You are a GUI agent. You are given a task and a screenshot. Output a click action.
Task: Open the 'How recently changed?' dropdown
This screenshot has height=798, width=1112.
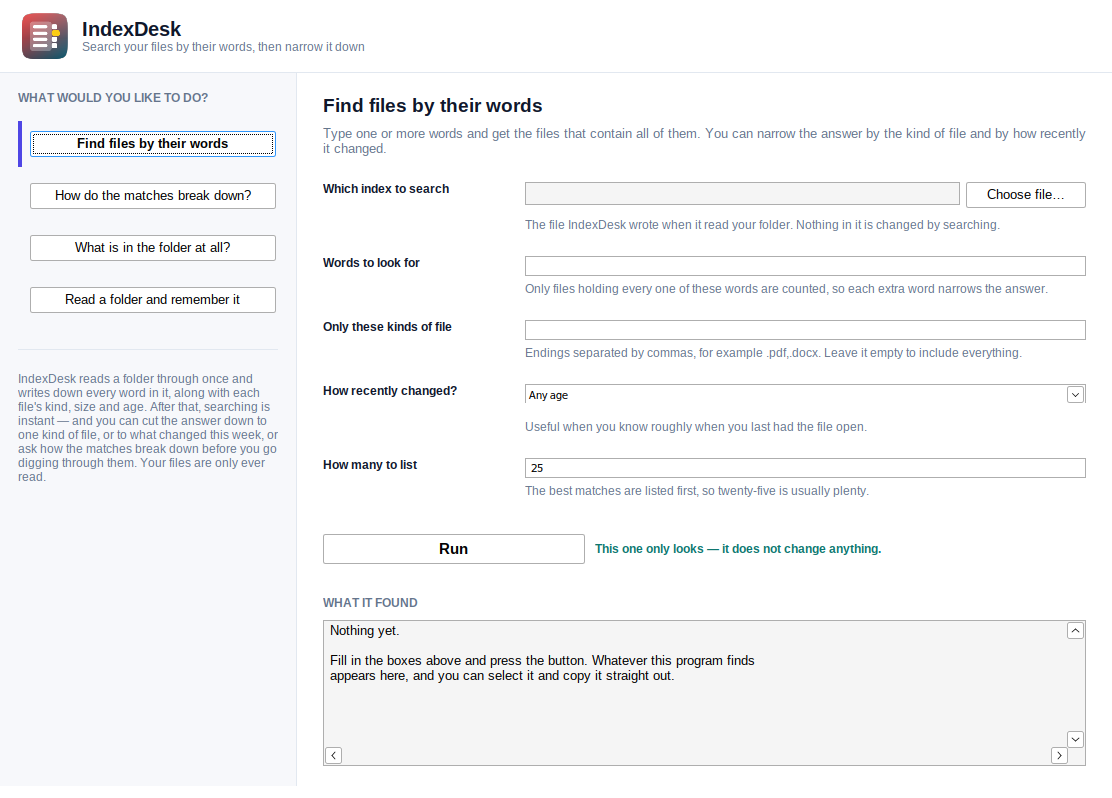pos(805,394)
